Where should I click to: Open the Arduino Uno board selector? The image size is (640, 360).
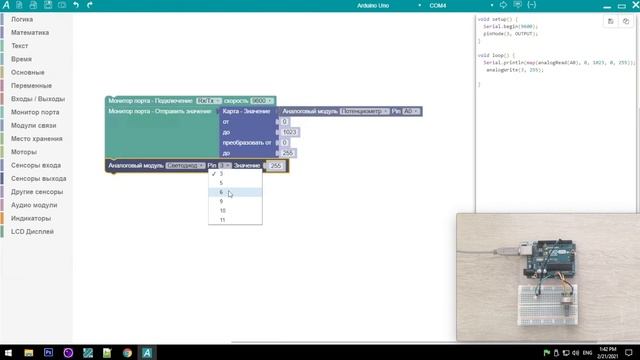click(x=388, y=6)
